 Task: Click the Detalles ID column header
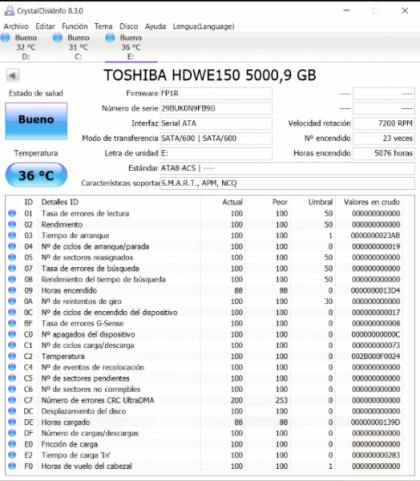pos(60,202)
